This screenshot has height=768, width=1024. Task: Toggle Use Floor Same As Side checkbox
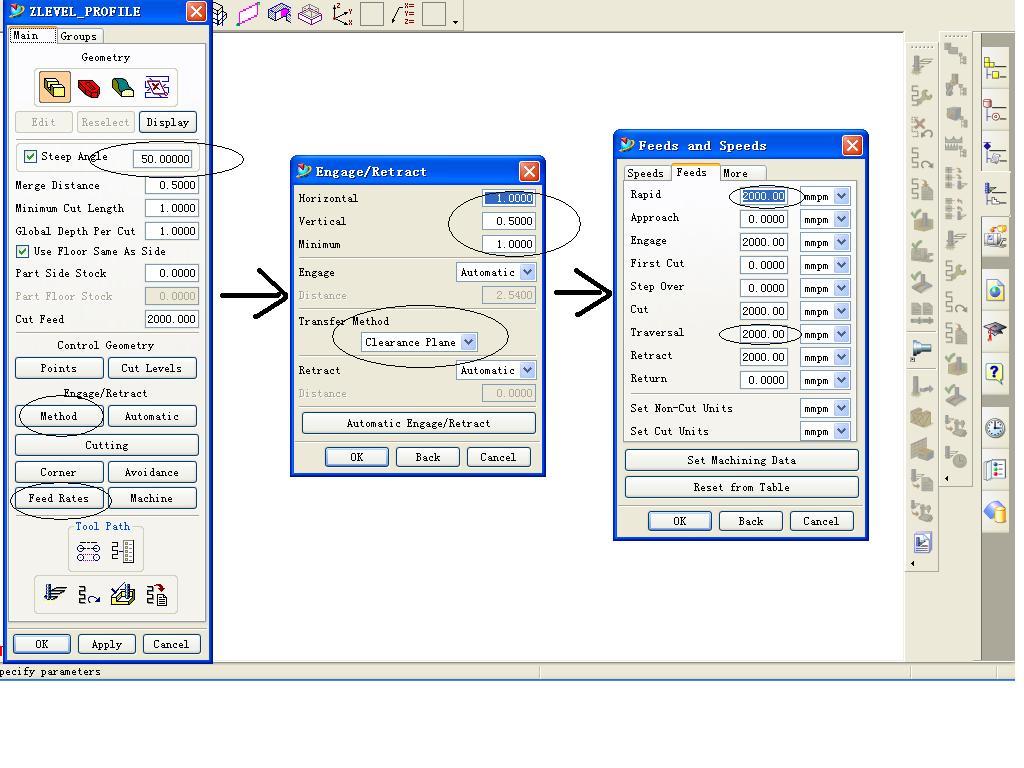22,251
